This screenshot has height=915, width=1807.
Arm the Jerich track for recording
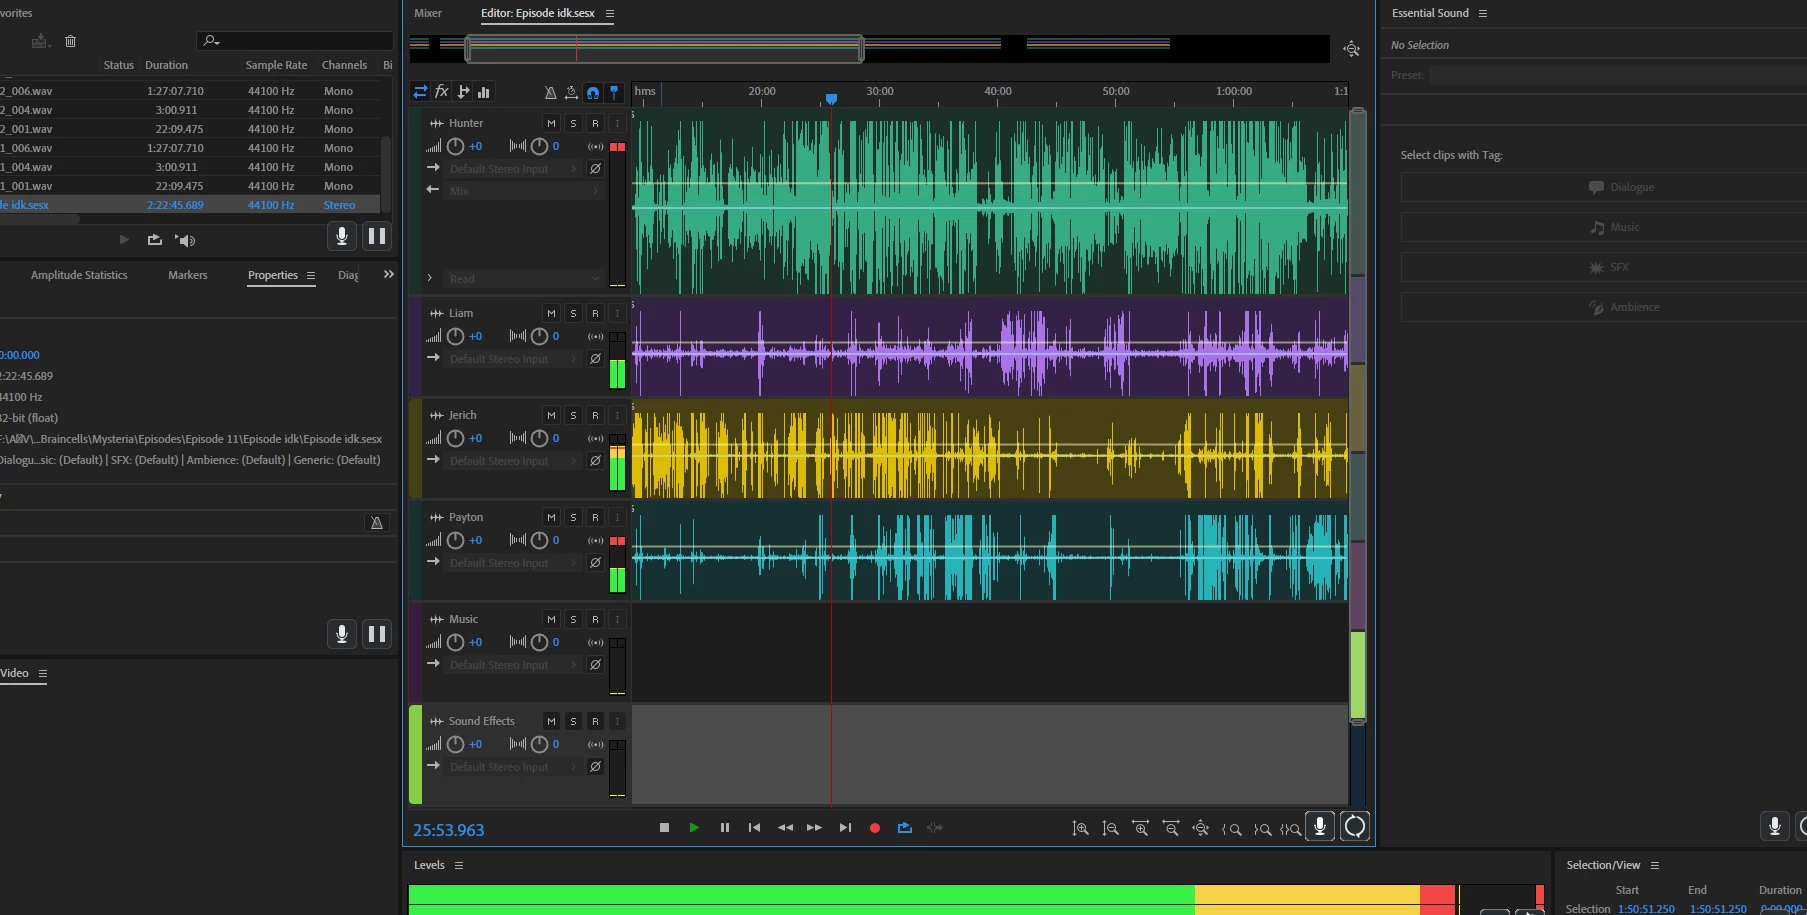[595, 415]
